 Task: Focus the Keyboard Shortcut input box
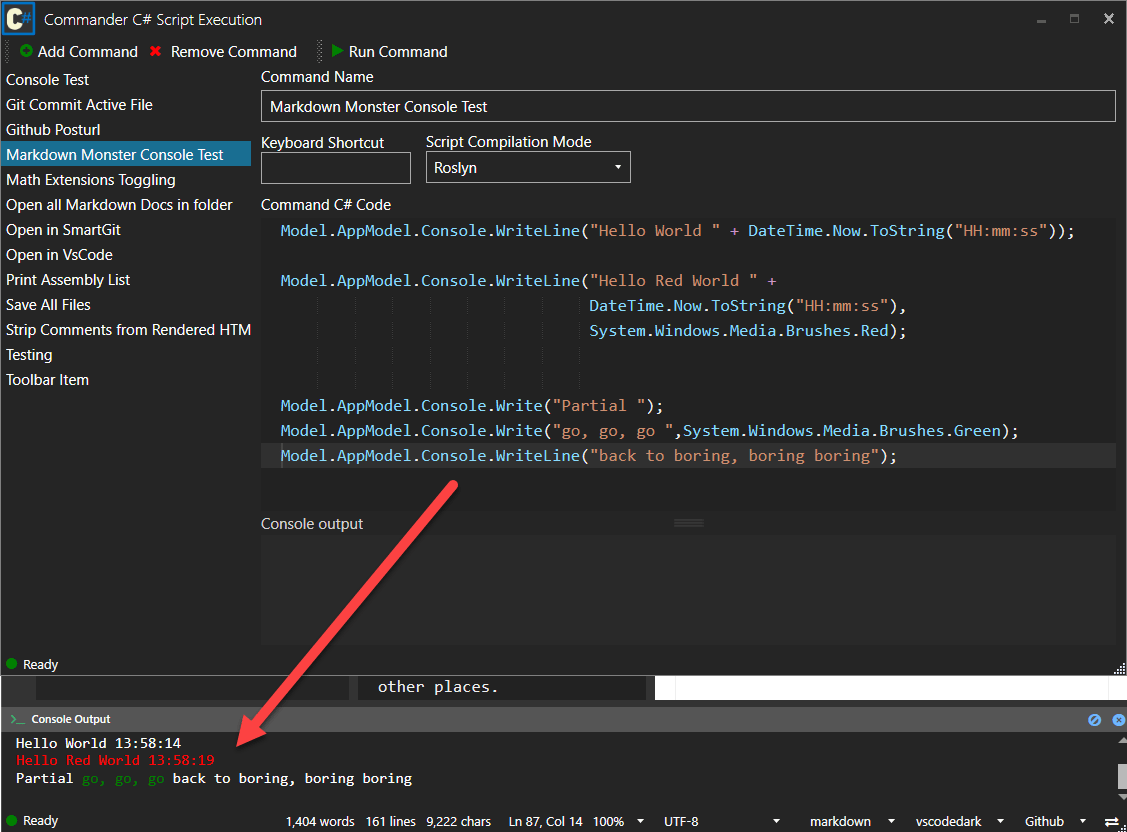tap(336, 167)
